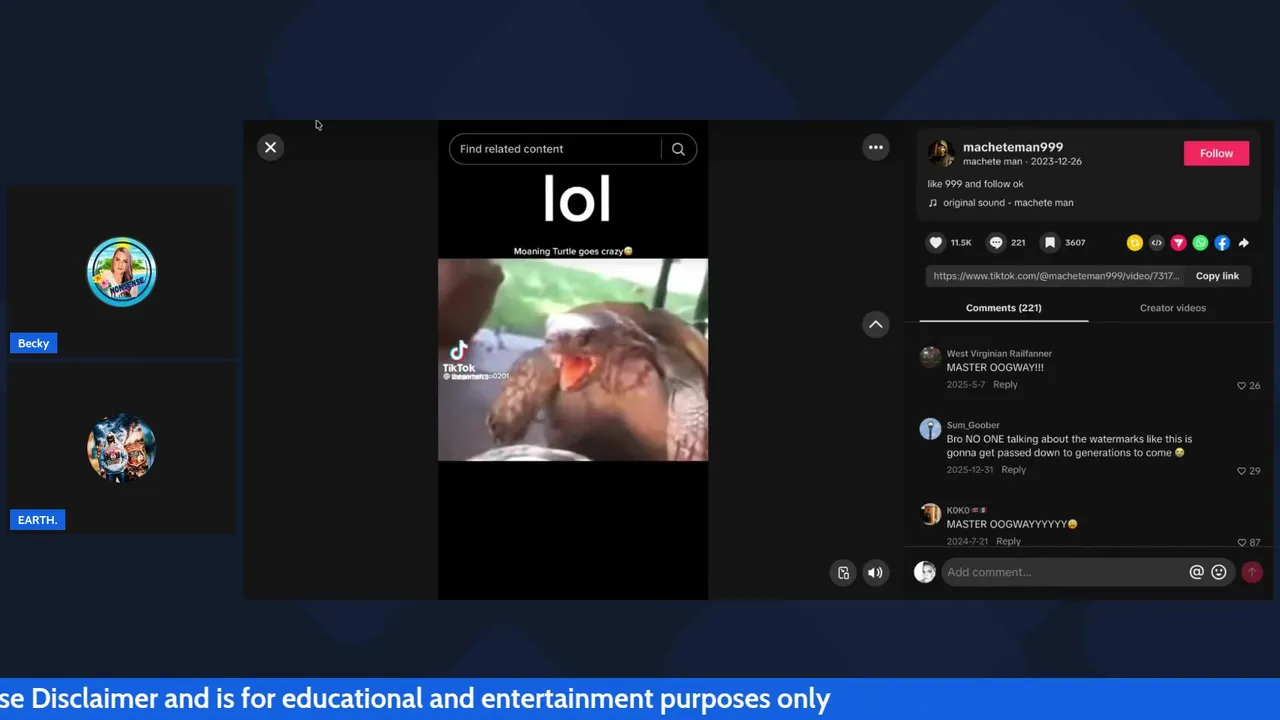Click in Add comment field

[1063, 572]
